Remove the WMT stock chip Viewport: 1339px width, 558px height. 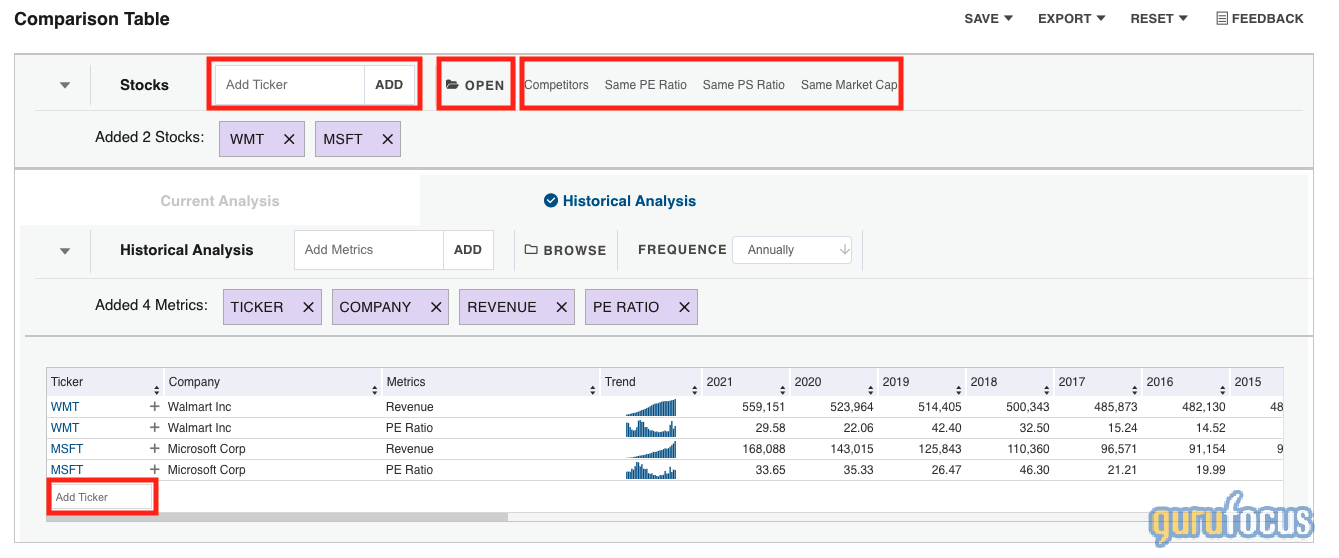pyautogui.click(x=289, y=139)
